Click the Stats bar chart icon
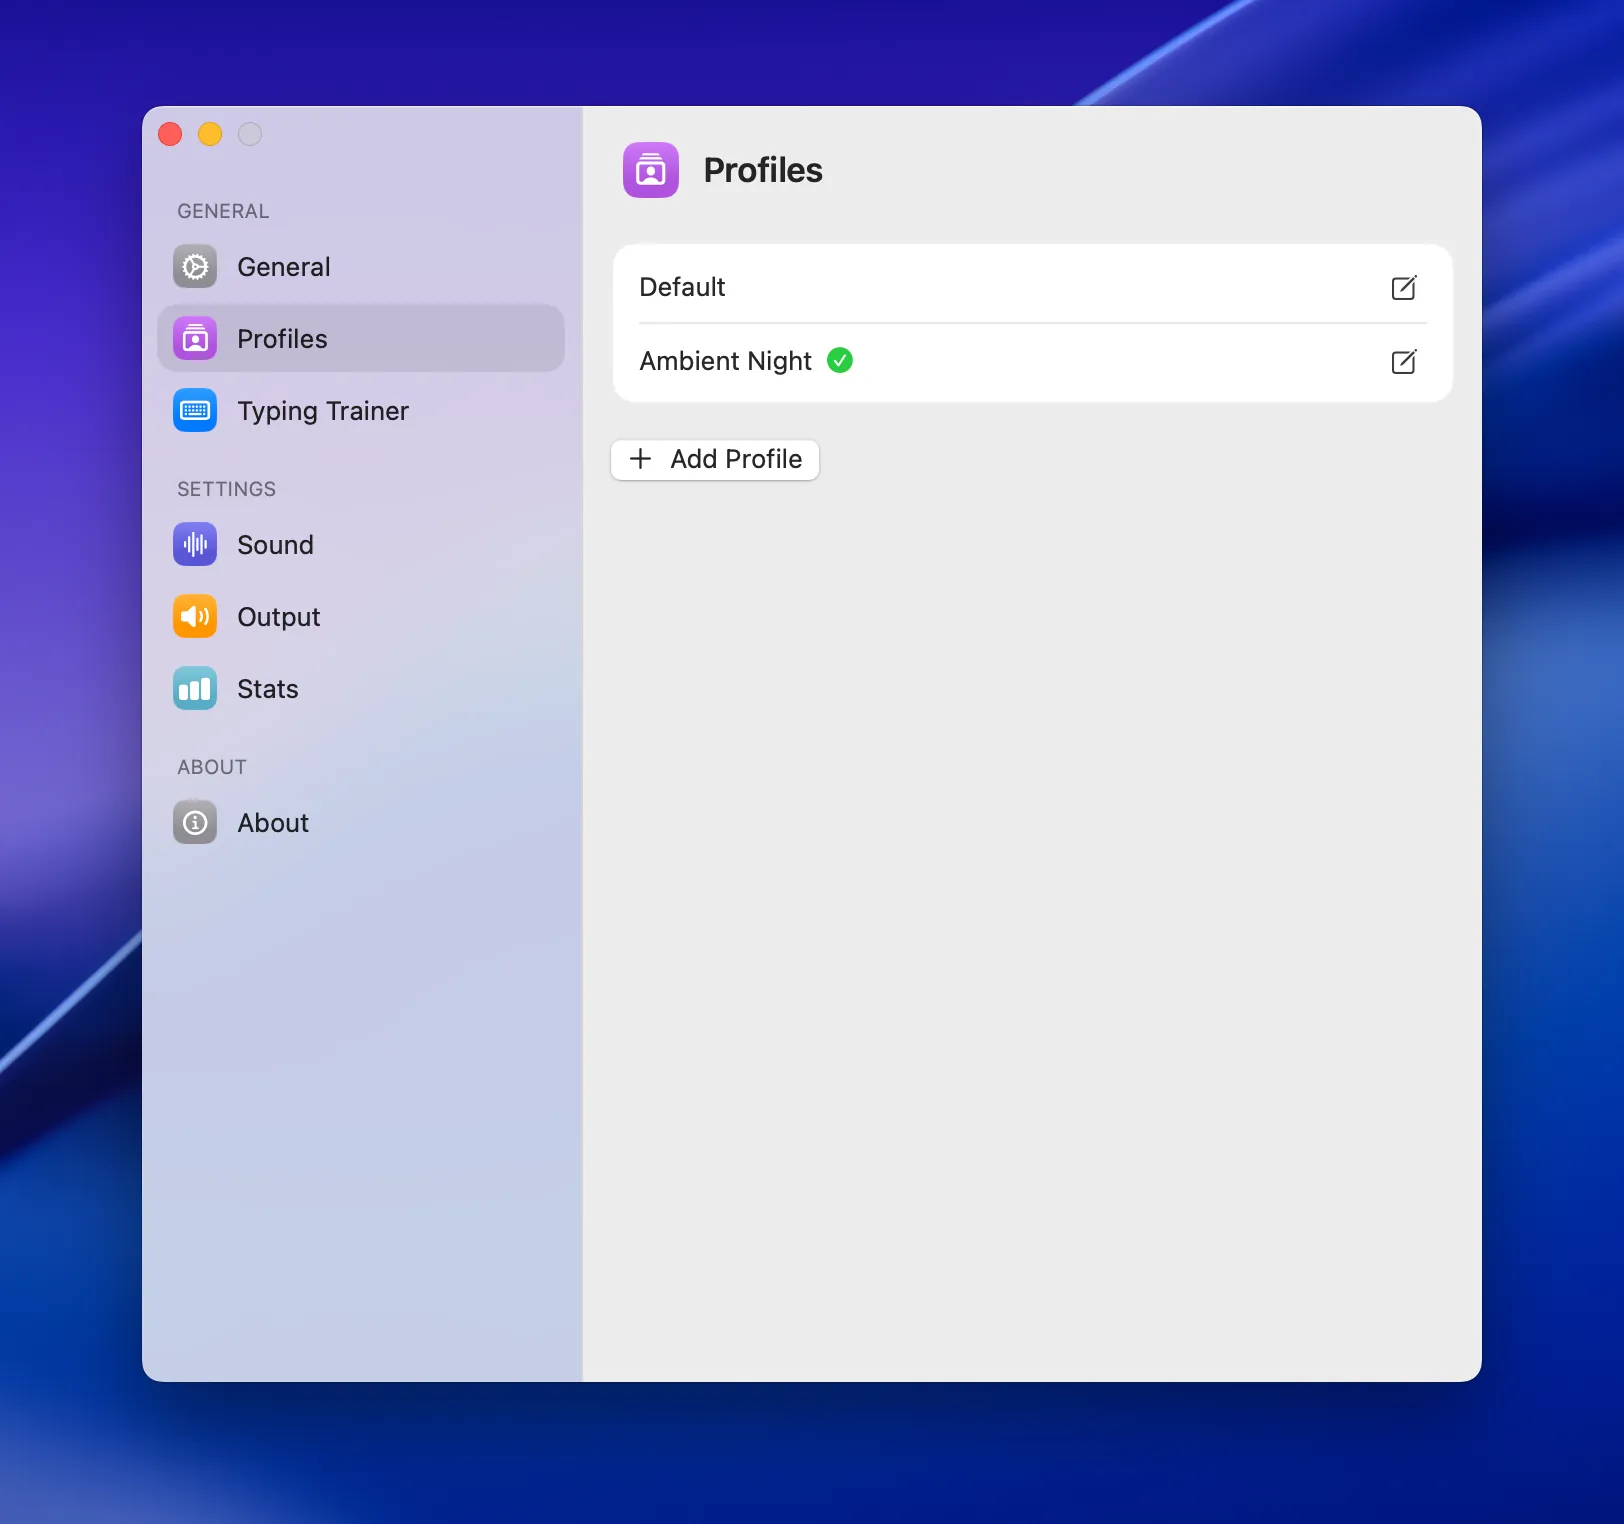The width and height of the screenshot is (1624, 1524). [195, 689]
